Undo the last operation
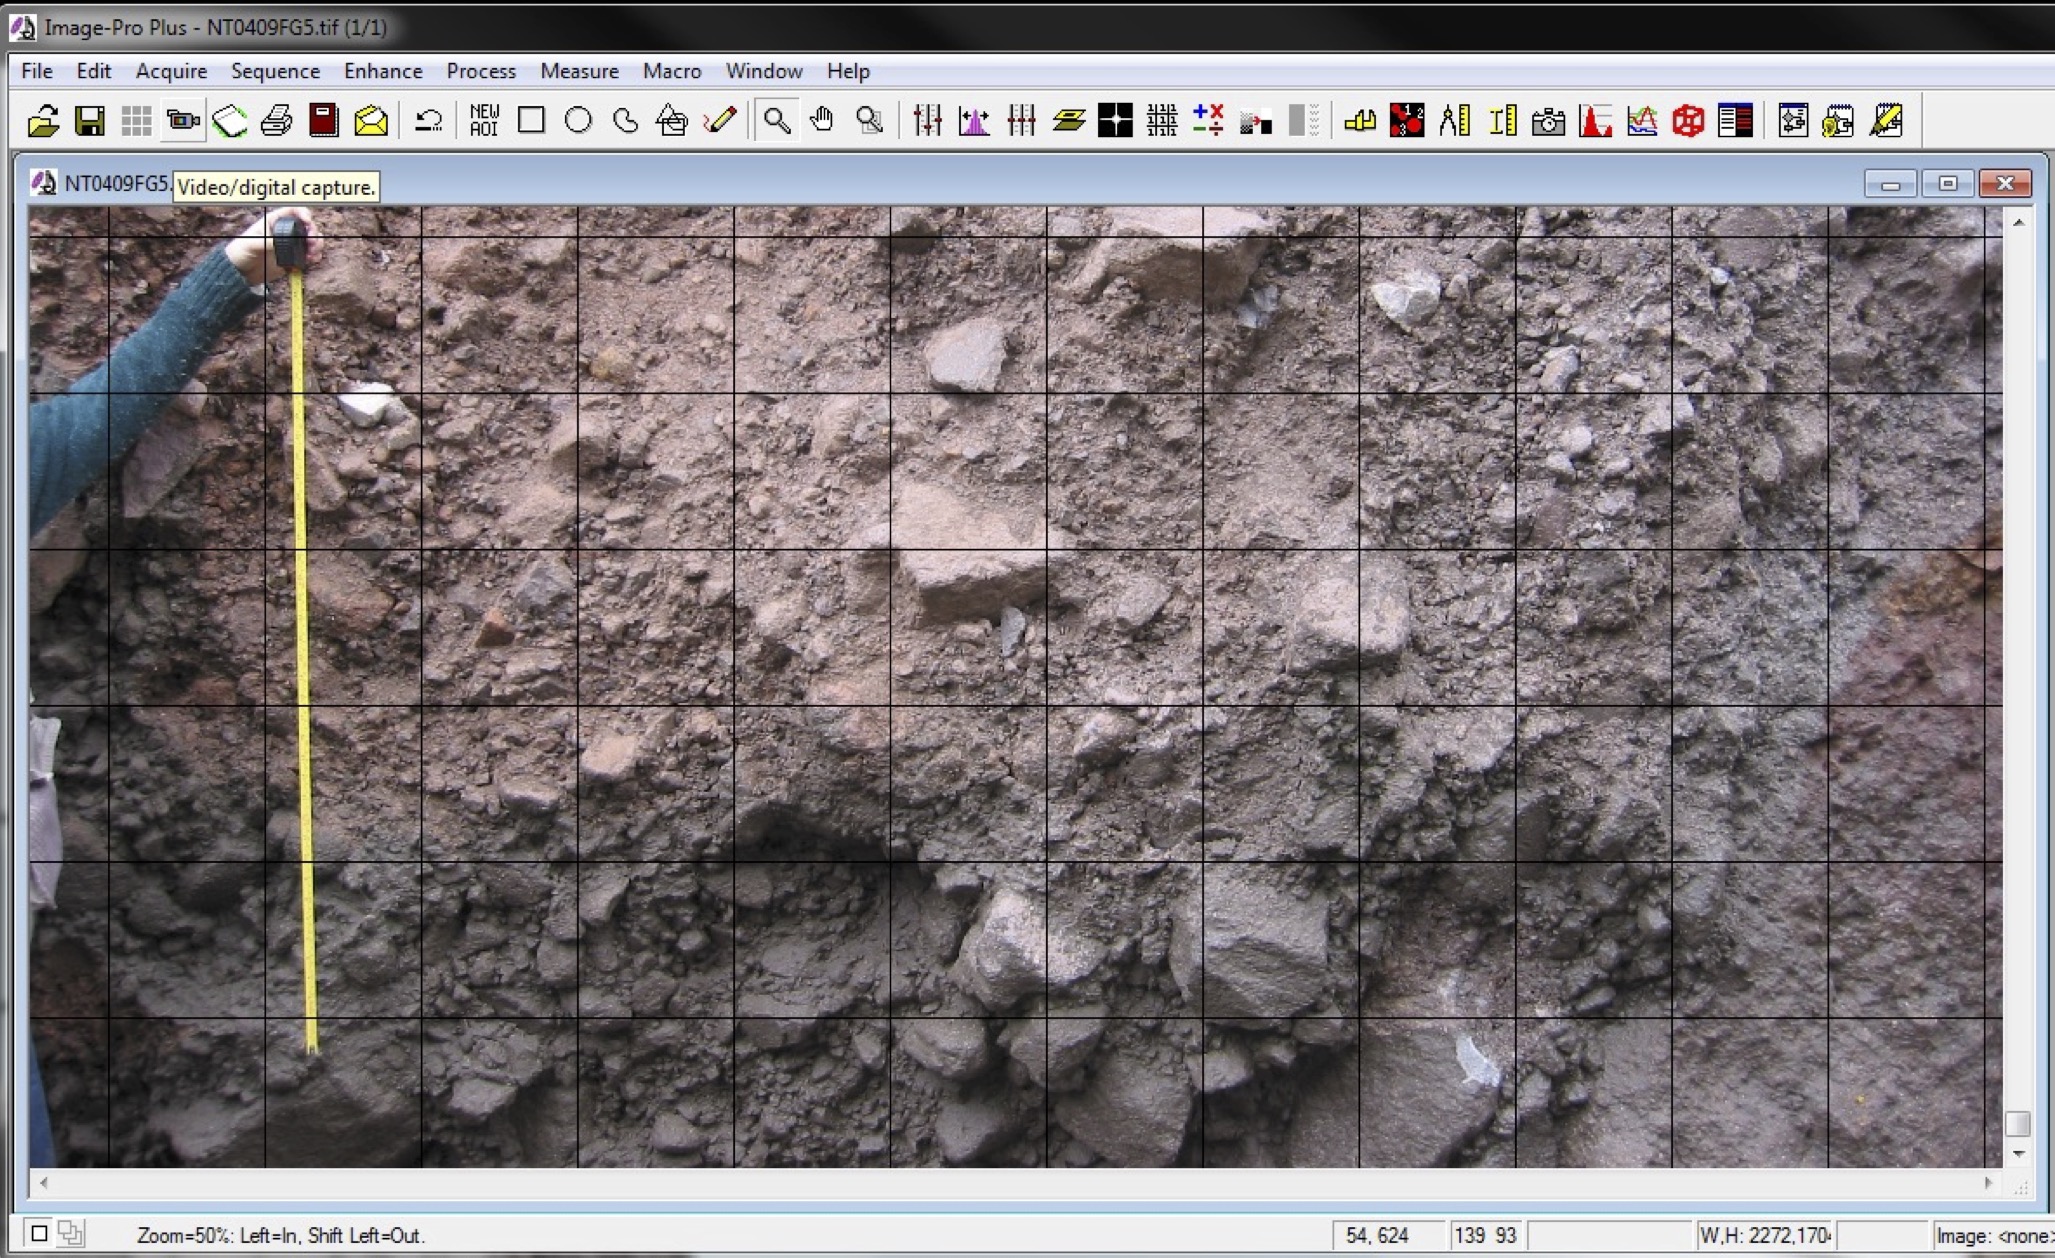This screenshot has height=1258, width=2055. click(427, 120)
